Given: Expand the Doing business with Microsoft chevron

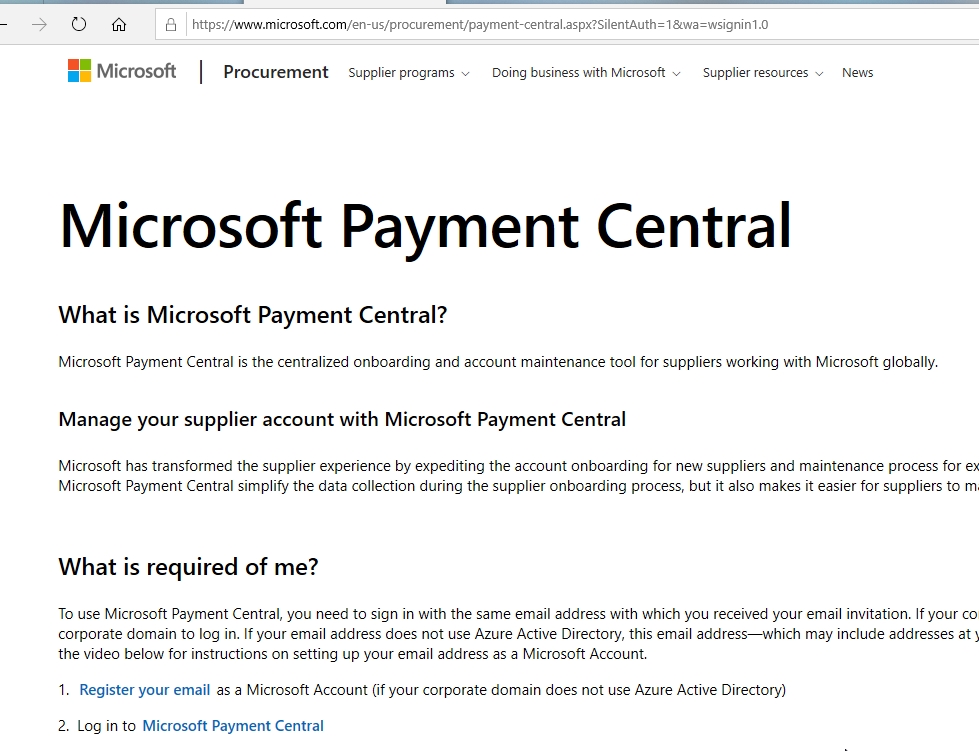Looking at the screenshot, I should 677,73.
